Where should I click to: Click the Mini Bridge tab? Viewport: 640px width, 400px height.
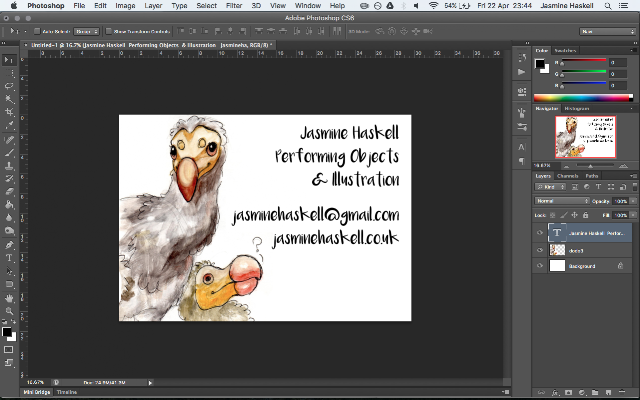[37, 392]
